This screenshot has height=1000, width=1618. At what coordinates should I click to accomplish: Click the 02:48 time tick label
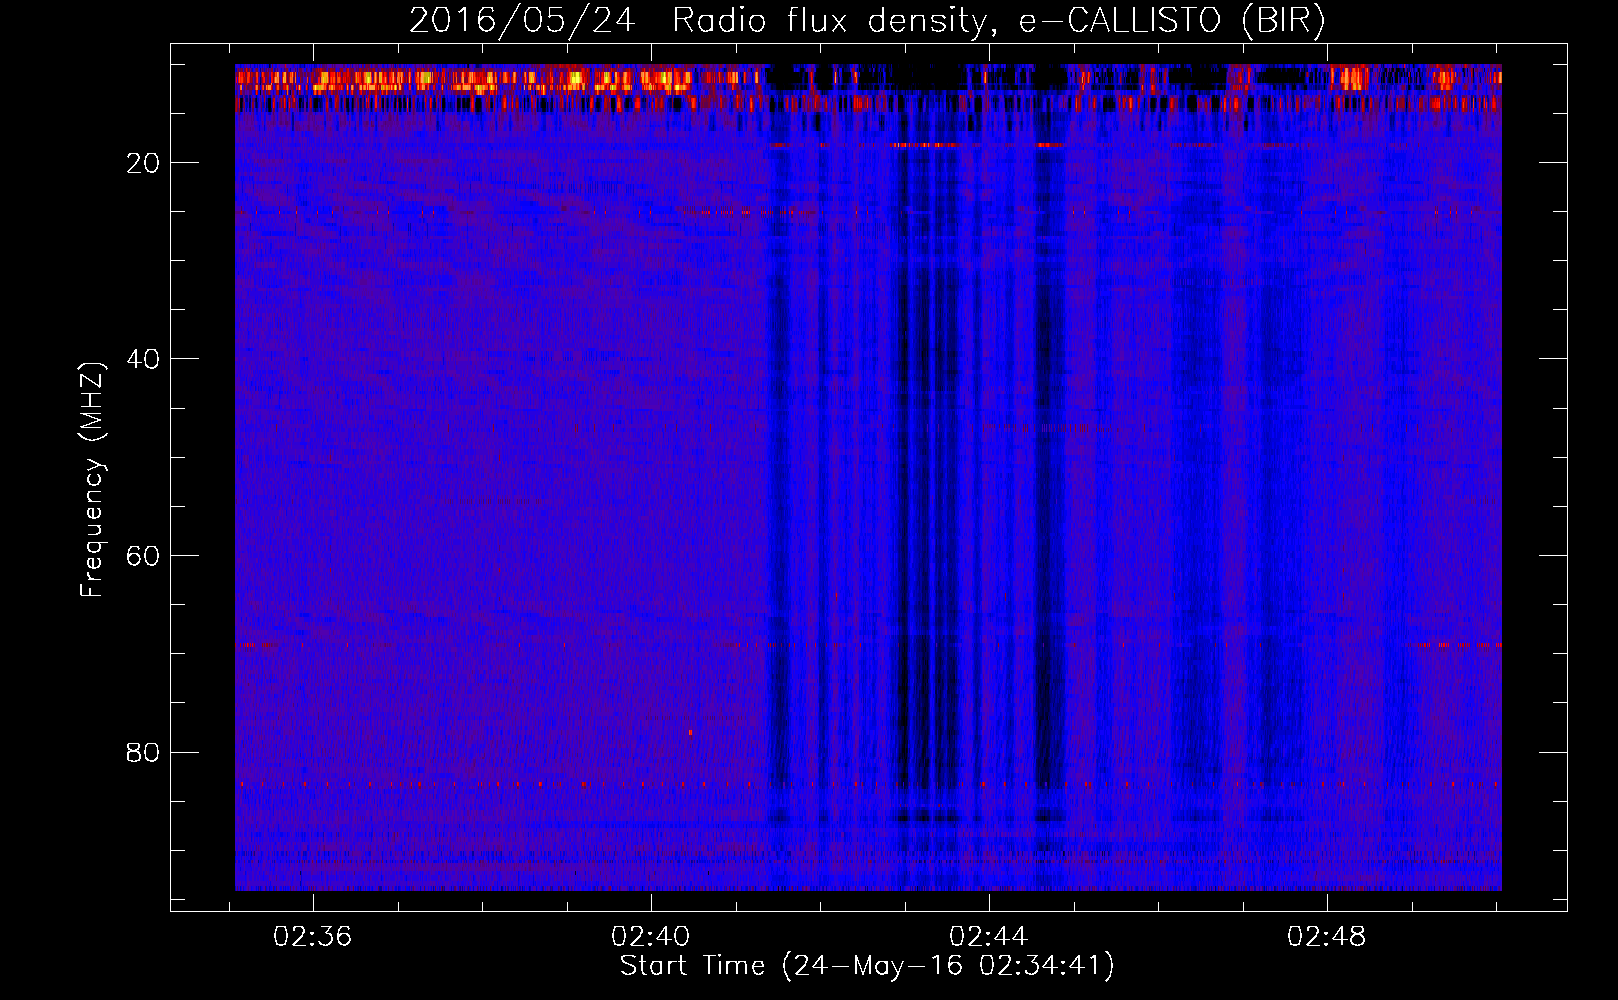point(1326,937)
